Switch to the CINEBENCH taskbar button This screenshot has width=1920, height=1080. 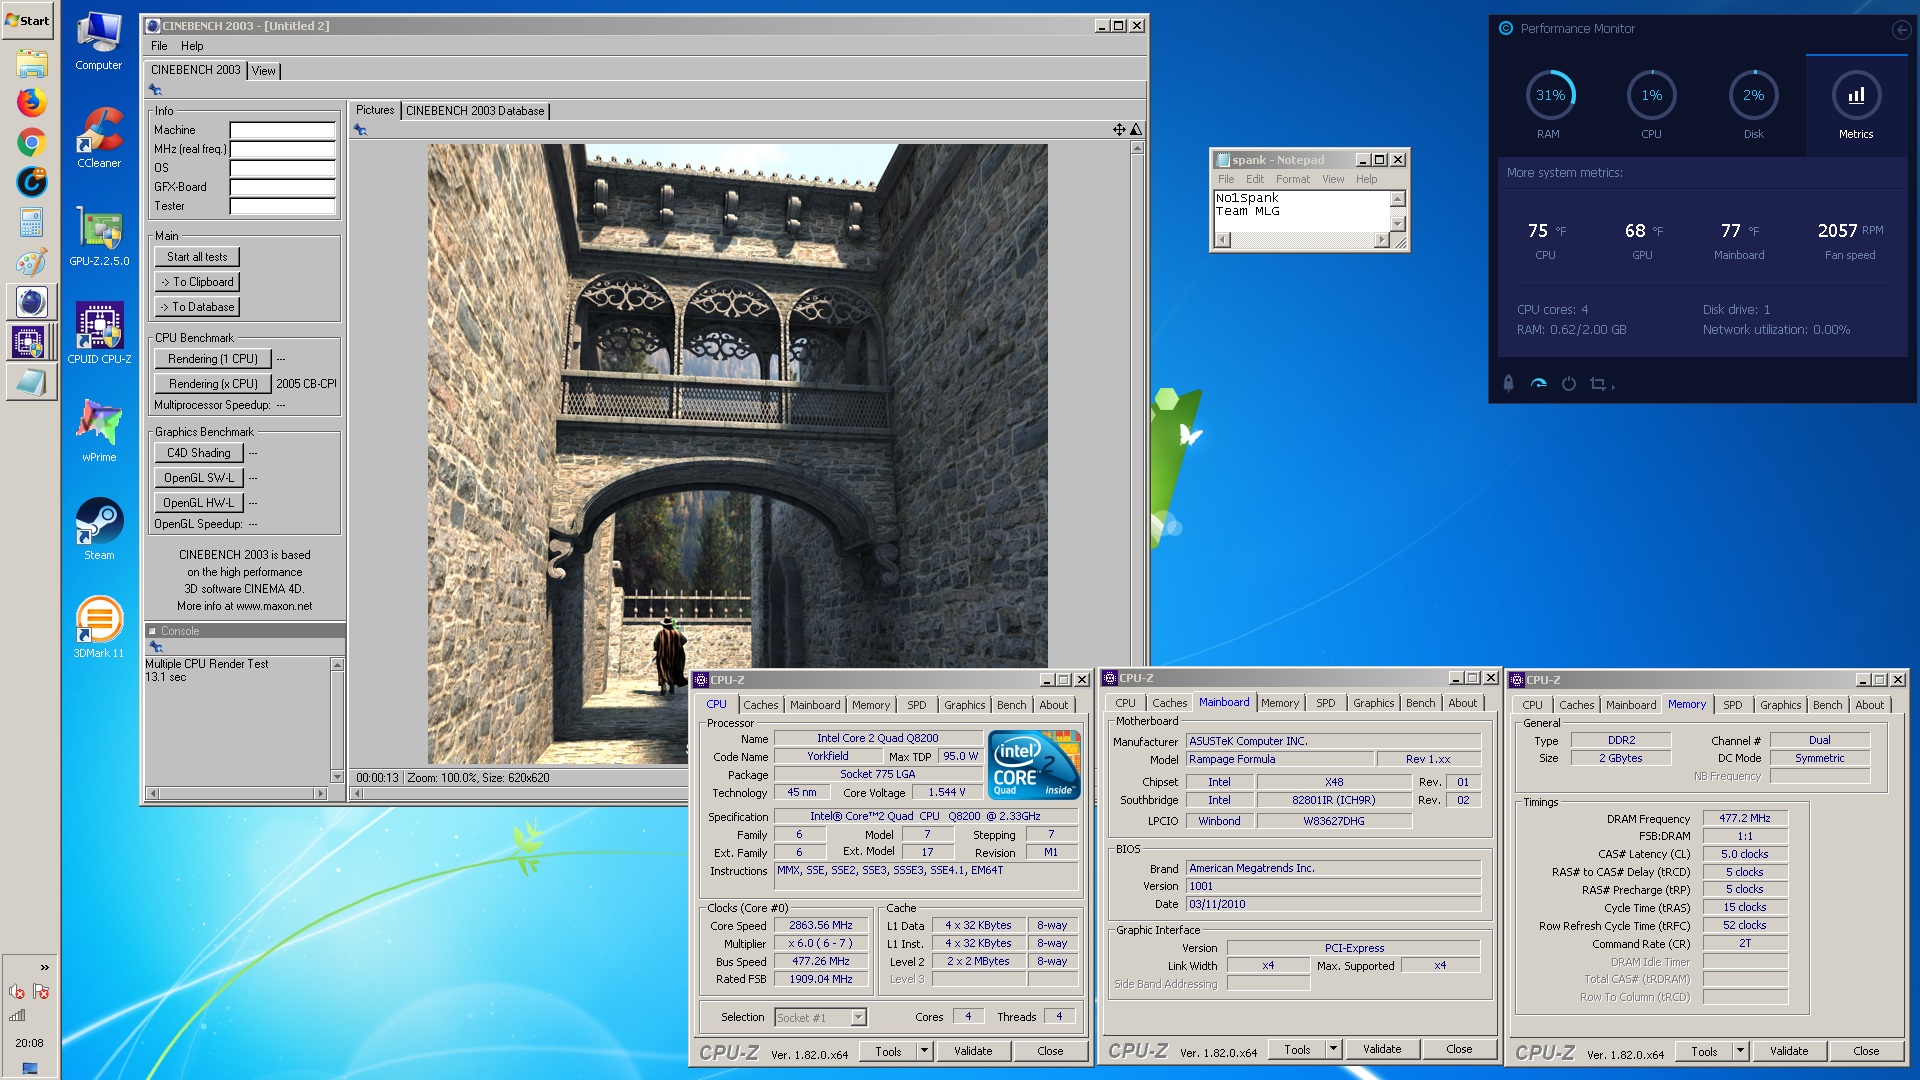(x=31, y=302)
